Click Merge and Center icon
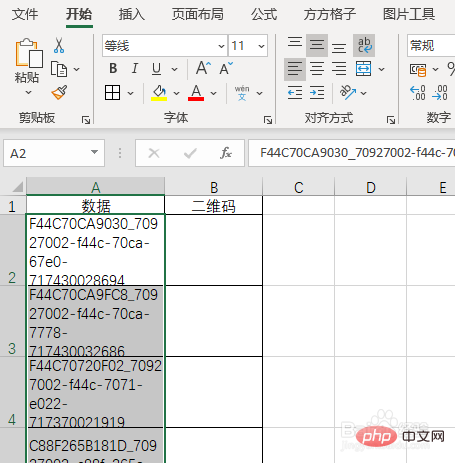The image size is (455, 469). tap(363, 69)
